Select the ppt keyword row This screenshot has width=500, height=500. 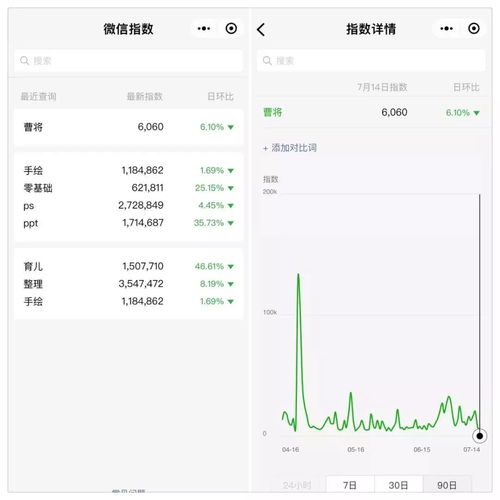click(x=128, y=223)
